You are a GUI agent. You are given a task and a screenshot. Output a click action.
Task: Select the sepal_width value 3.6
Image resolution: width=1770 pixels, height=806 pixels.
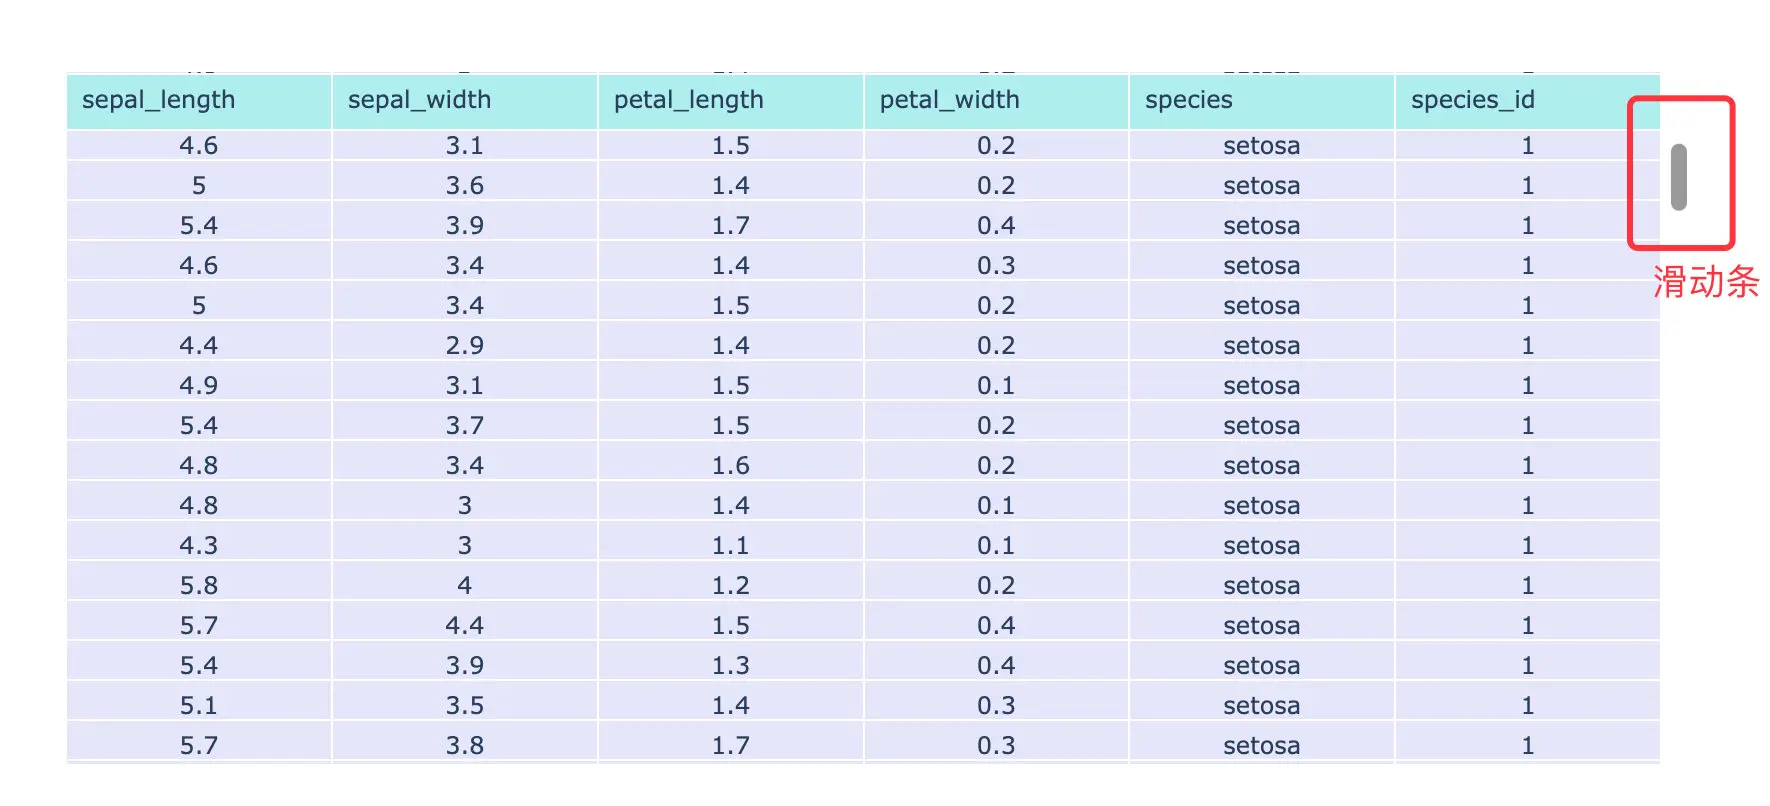click(464, 186)
